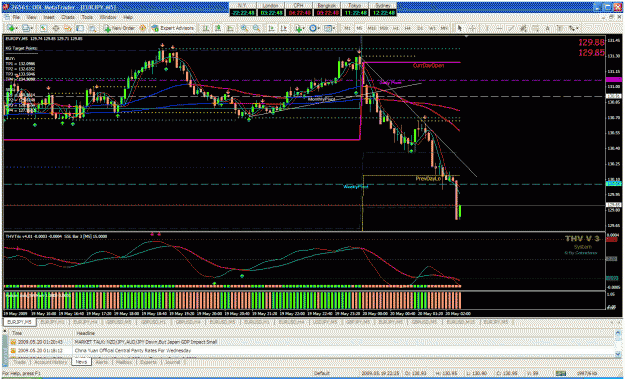Select the M30 timeframe button
The image size is (625, 379).
384,28
